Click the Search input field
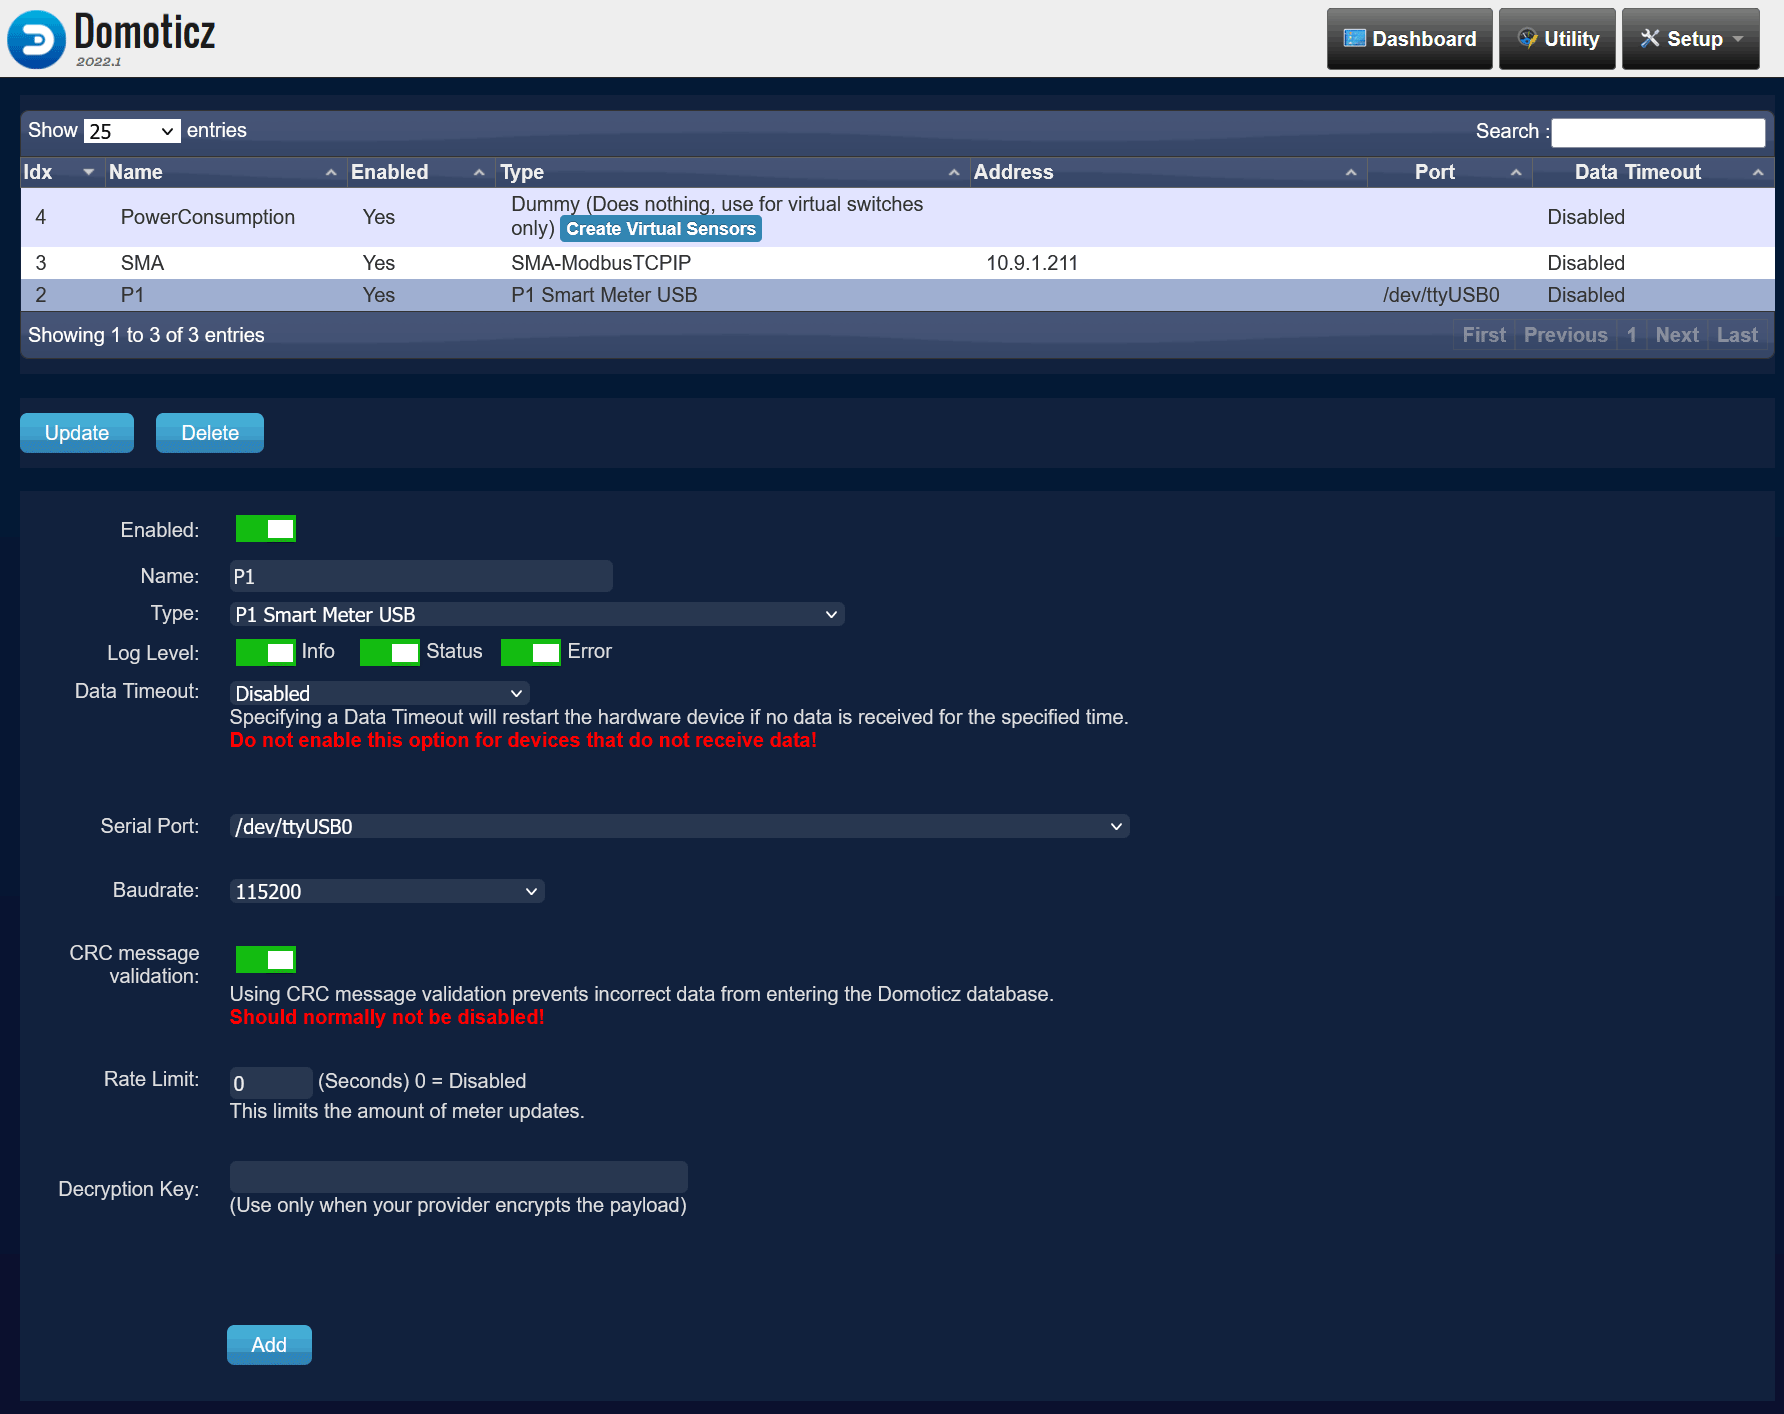This screenshot has height=1414, width=1784. (x=1658, y=132)
